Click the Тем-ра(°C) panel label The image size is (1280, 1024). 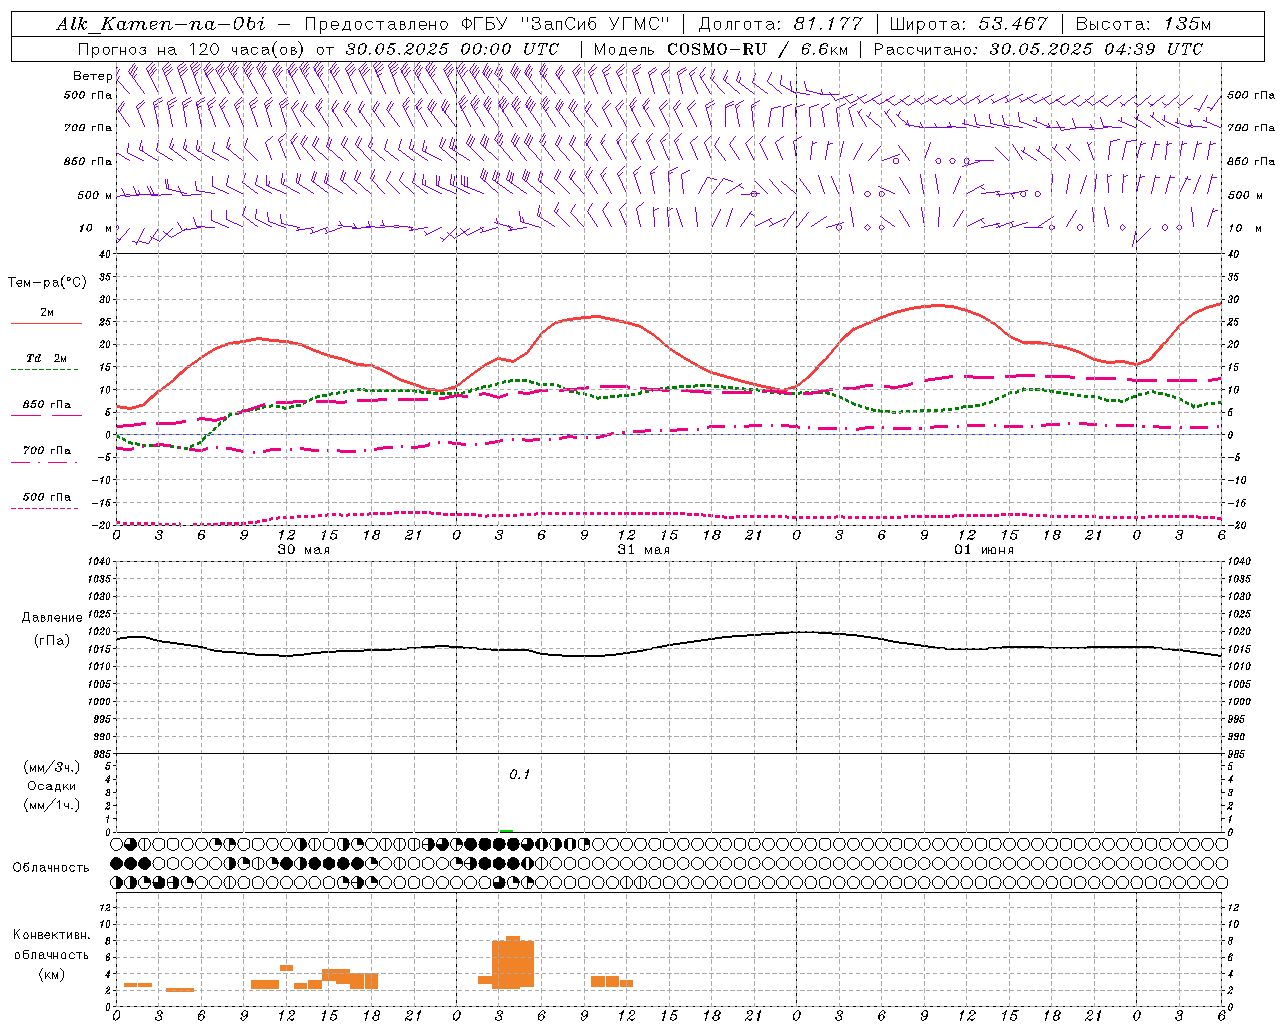tap(46, 283)
